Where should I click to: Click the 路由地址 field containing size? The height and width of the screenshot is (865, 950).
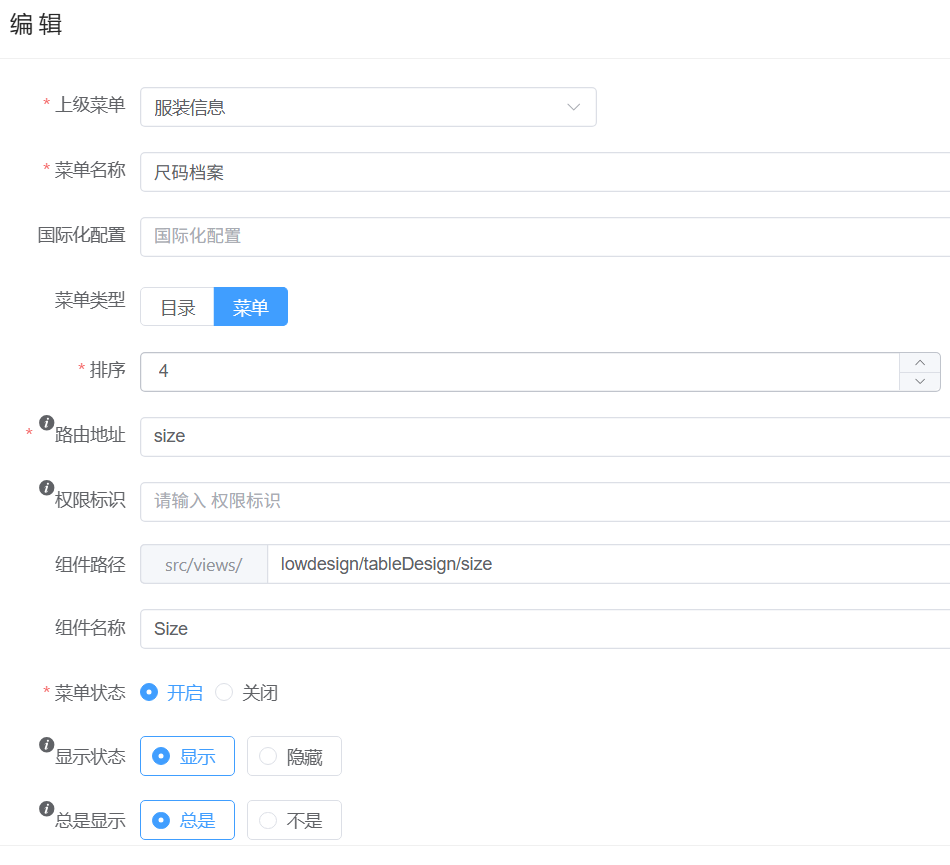click(x=545, y=437)
